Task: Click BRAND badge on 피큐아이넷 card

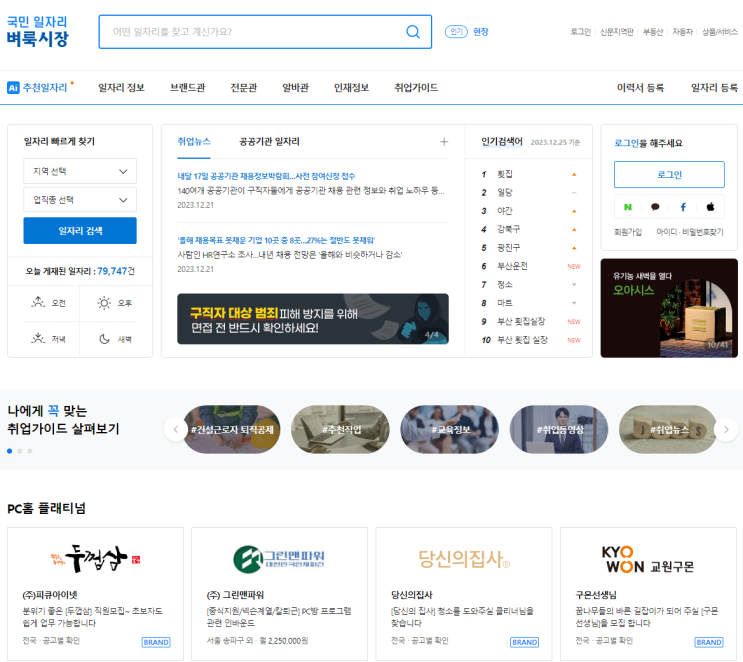Action: (156, 642)
